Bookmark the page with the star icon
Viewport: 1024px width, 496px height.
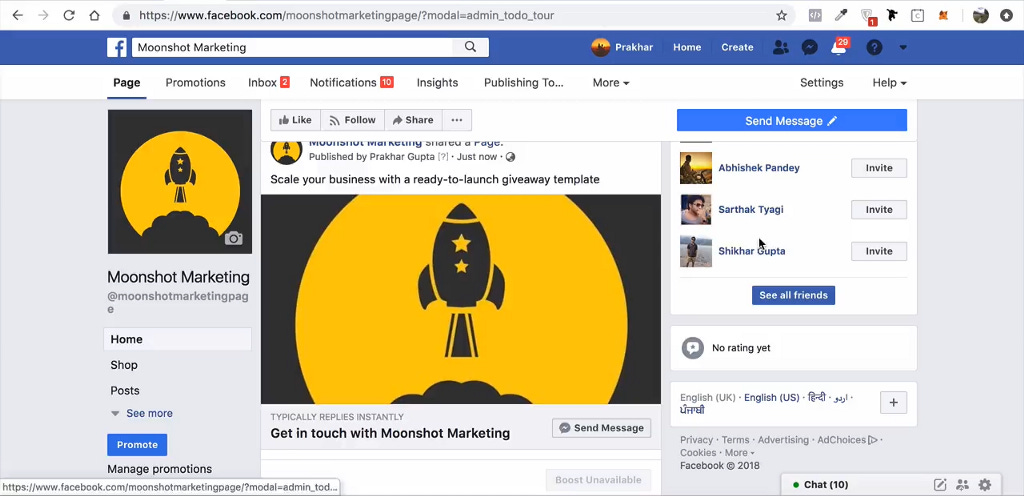tap(781, 15)
